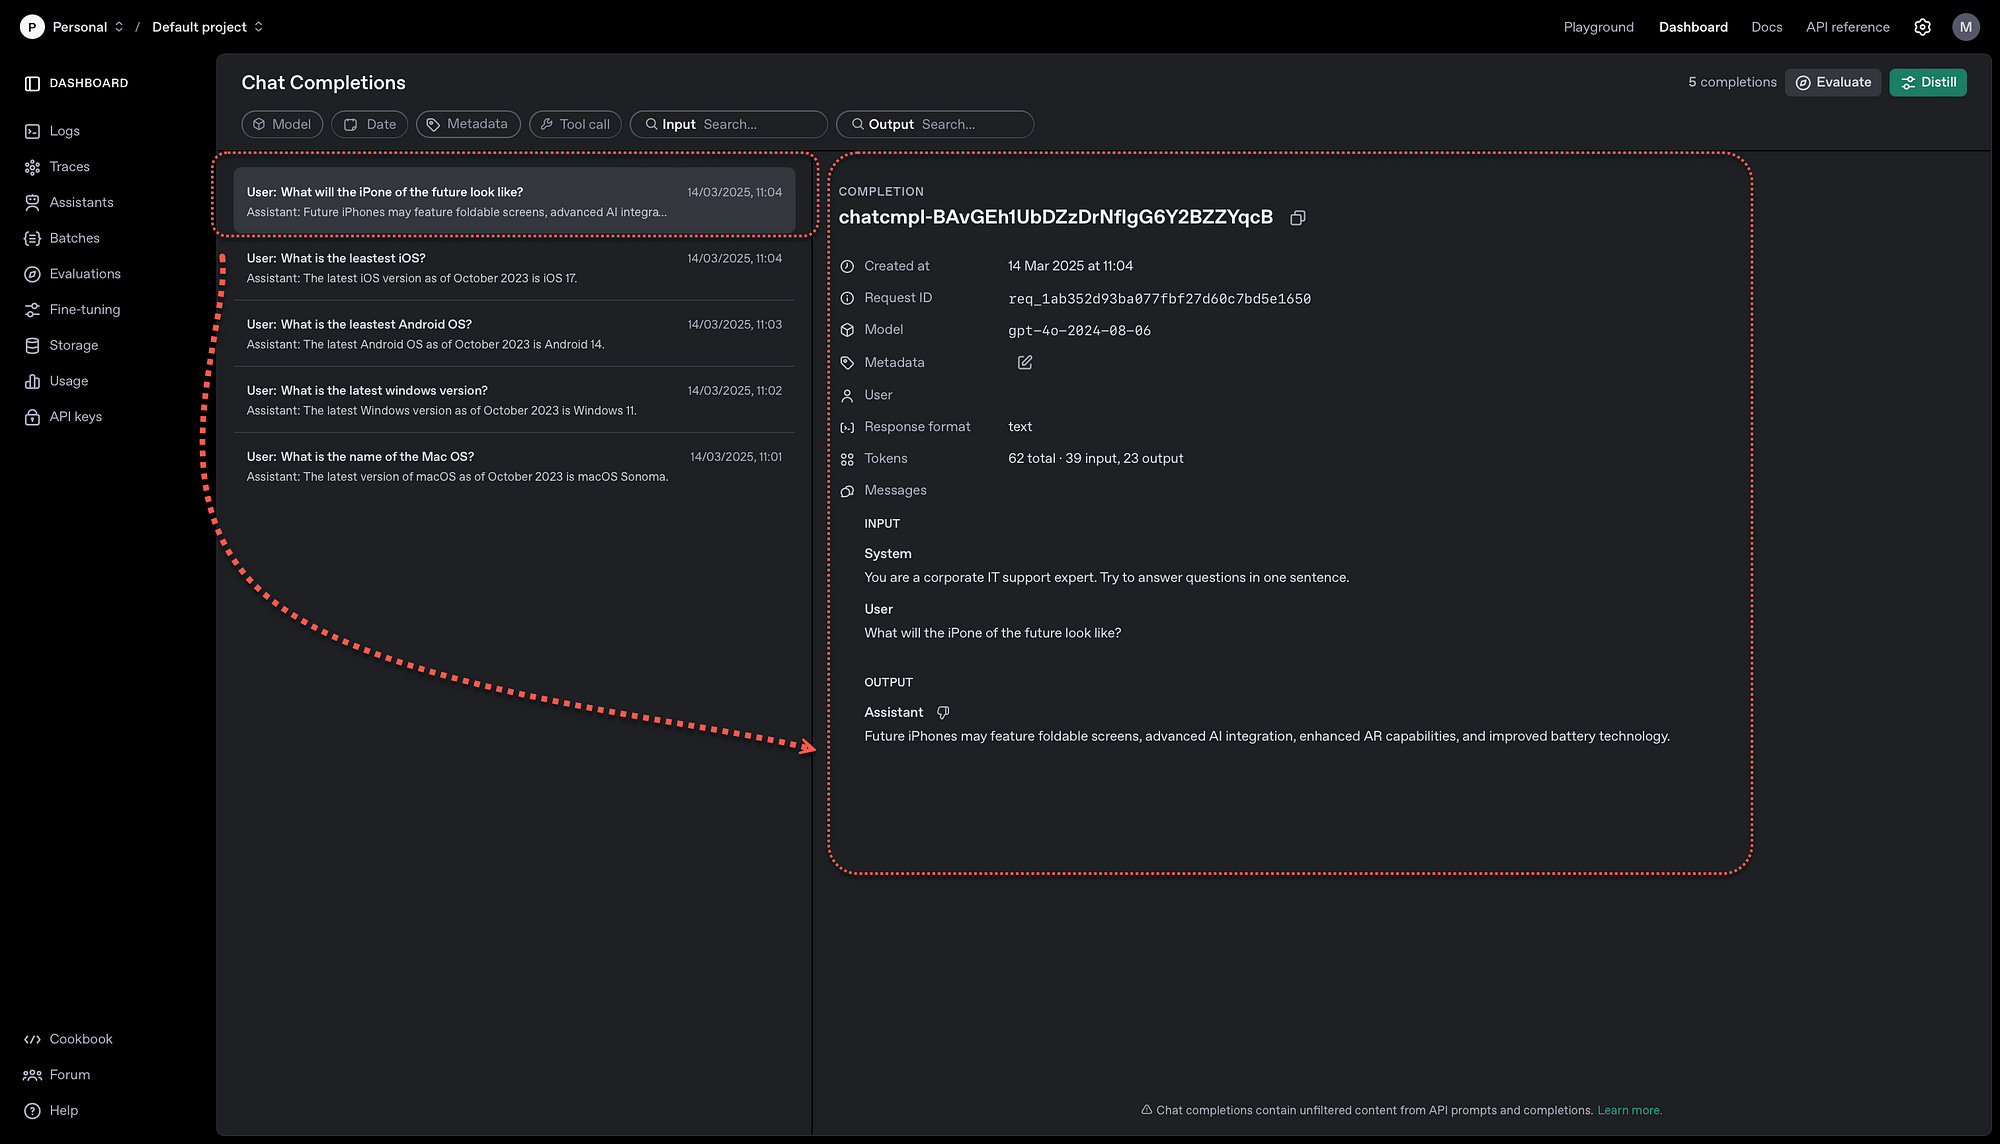
Task: Click the Usage bar chart icon
Action: tap(32, 381)
